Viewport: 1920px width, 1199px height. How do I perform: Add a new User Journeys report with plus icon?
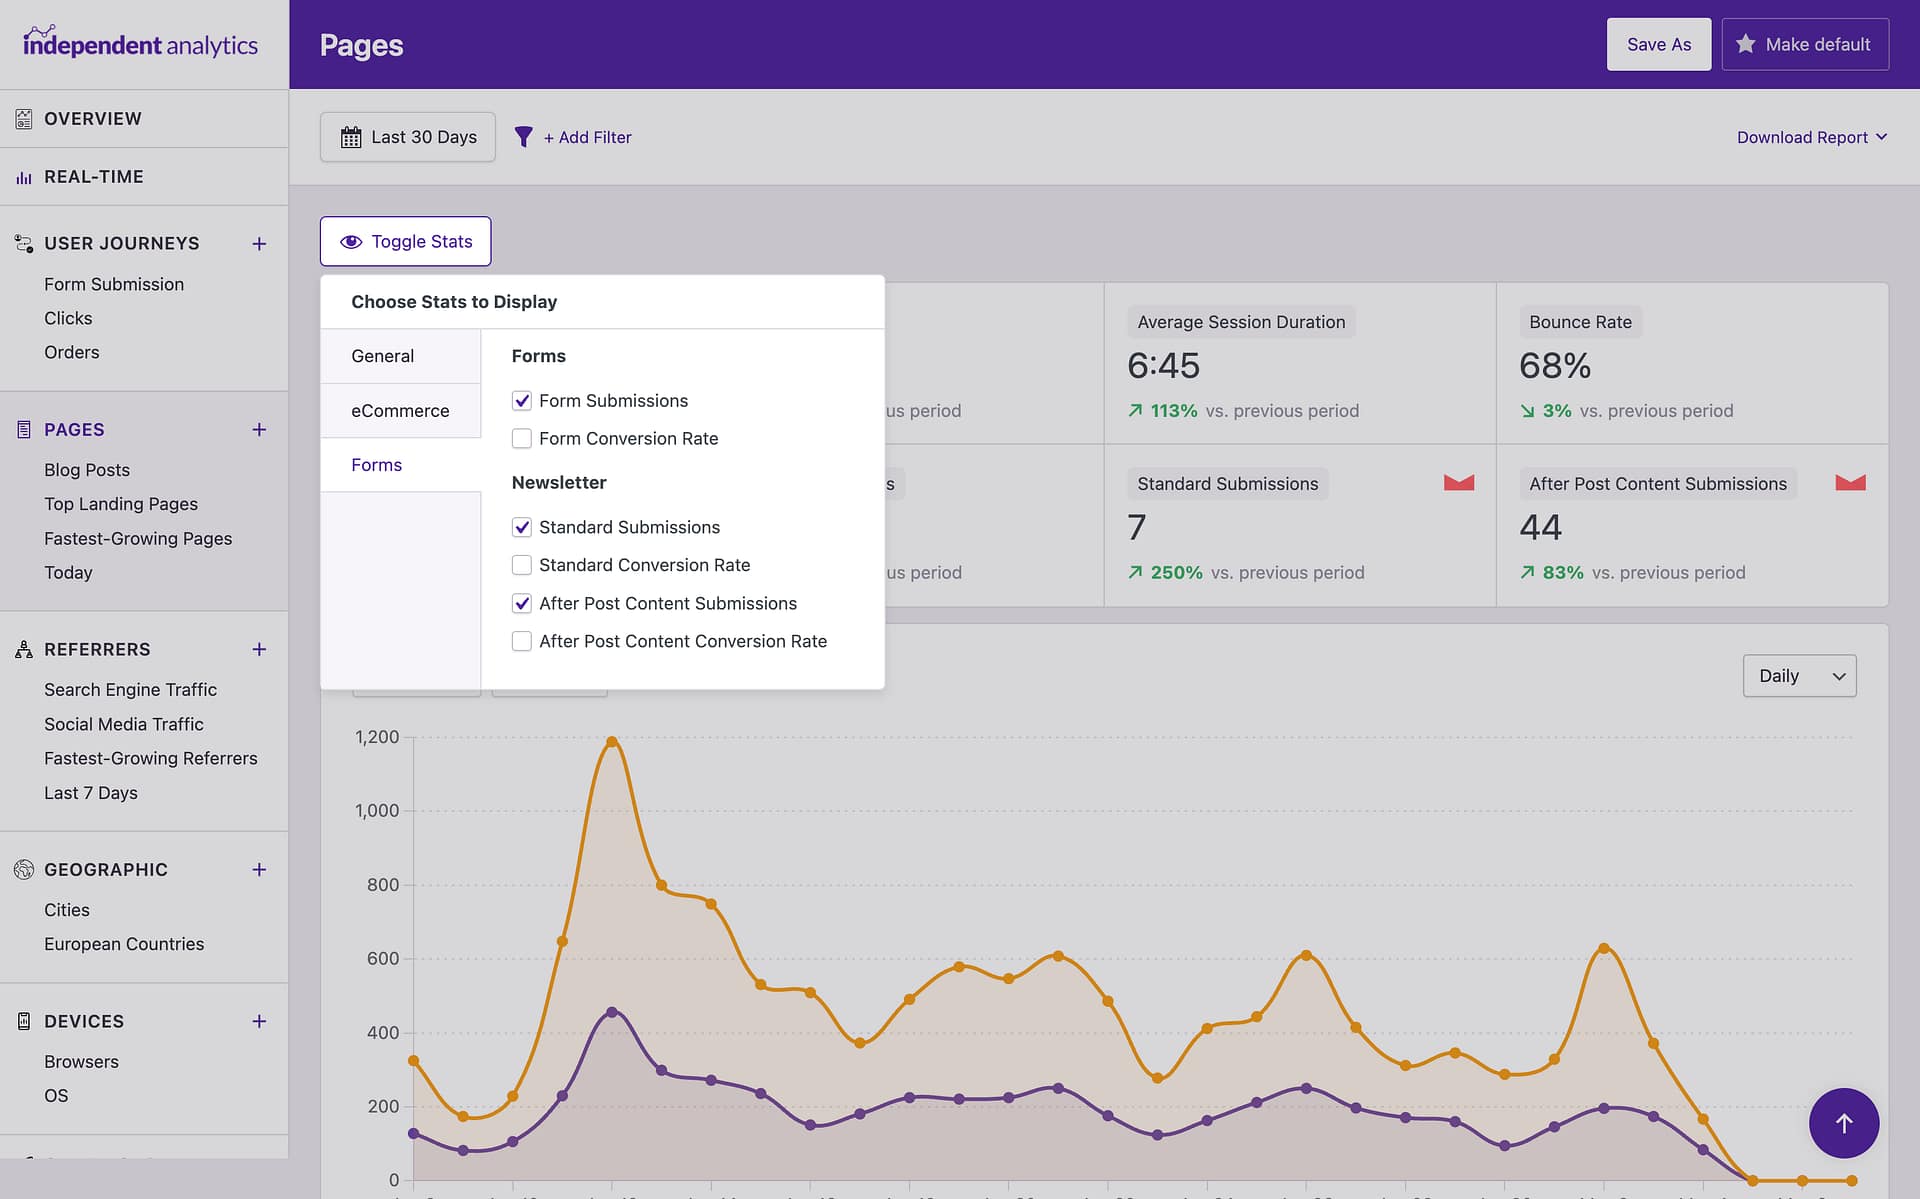click(259, 244)
